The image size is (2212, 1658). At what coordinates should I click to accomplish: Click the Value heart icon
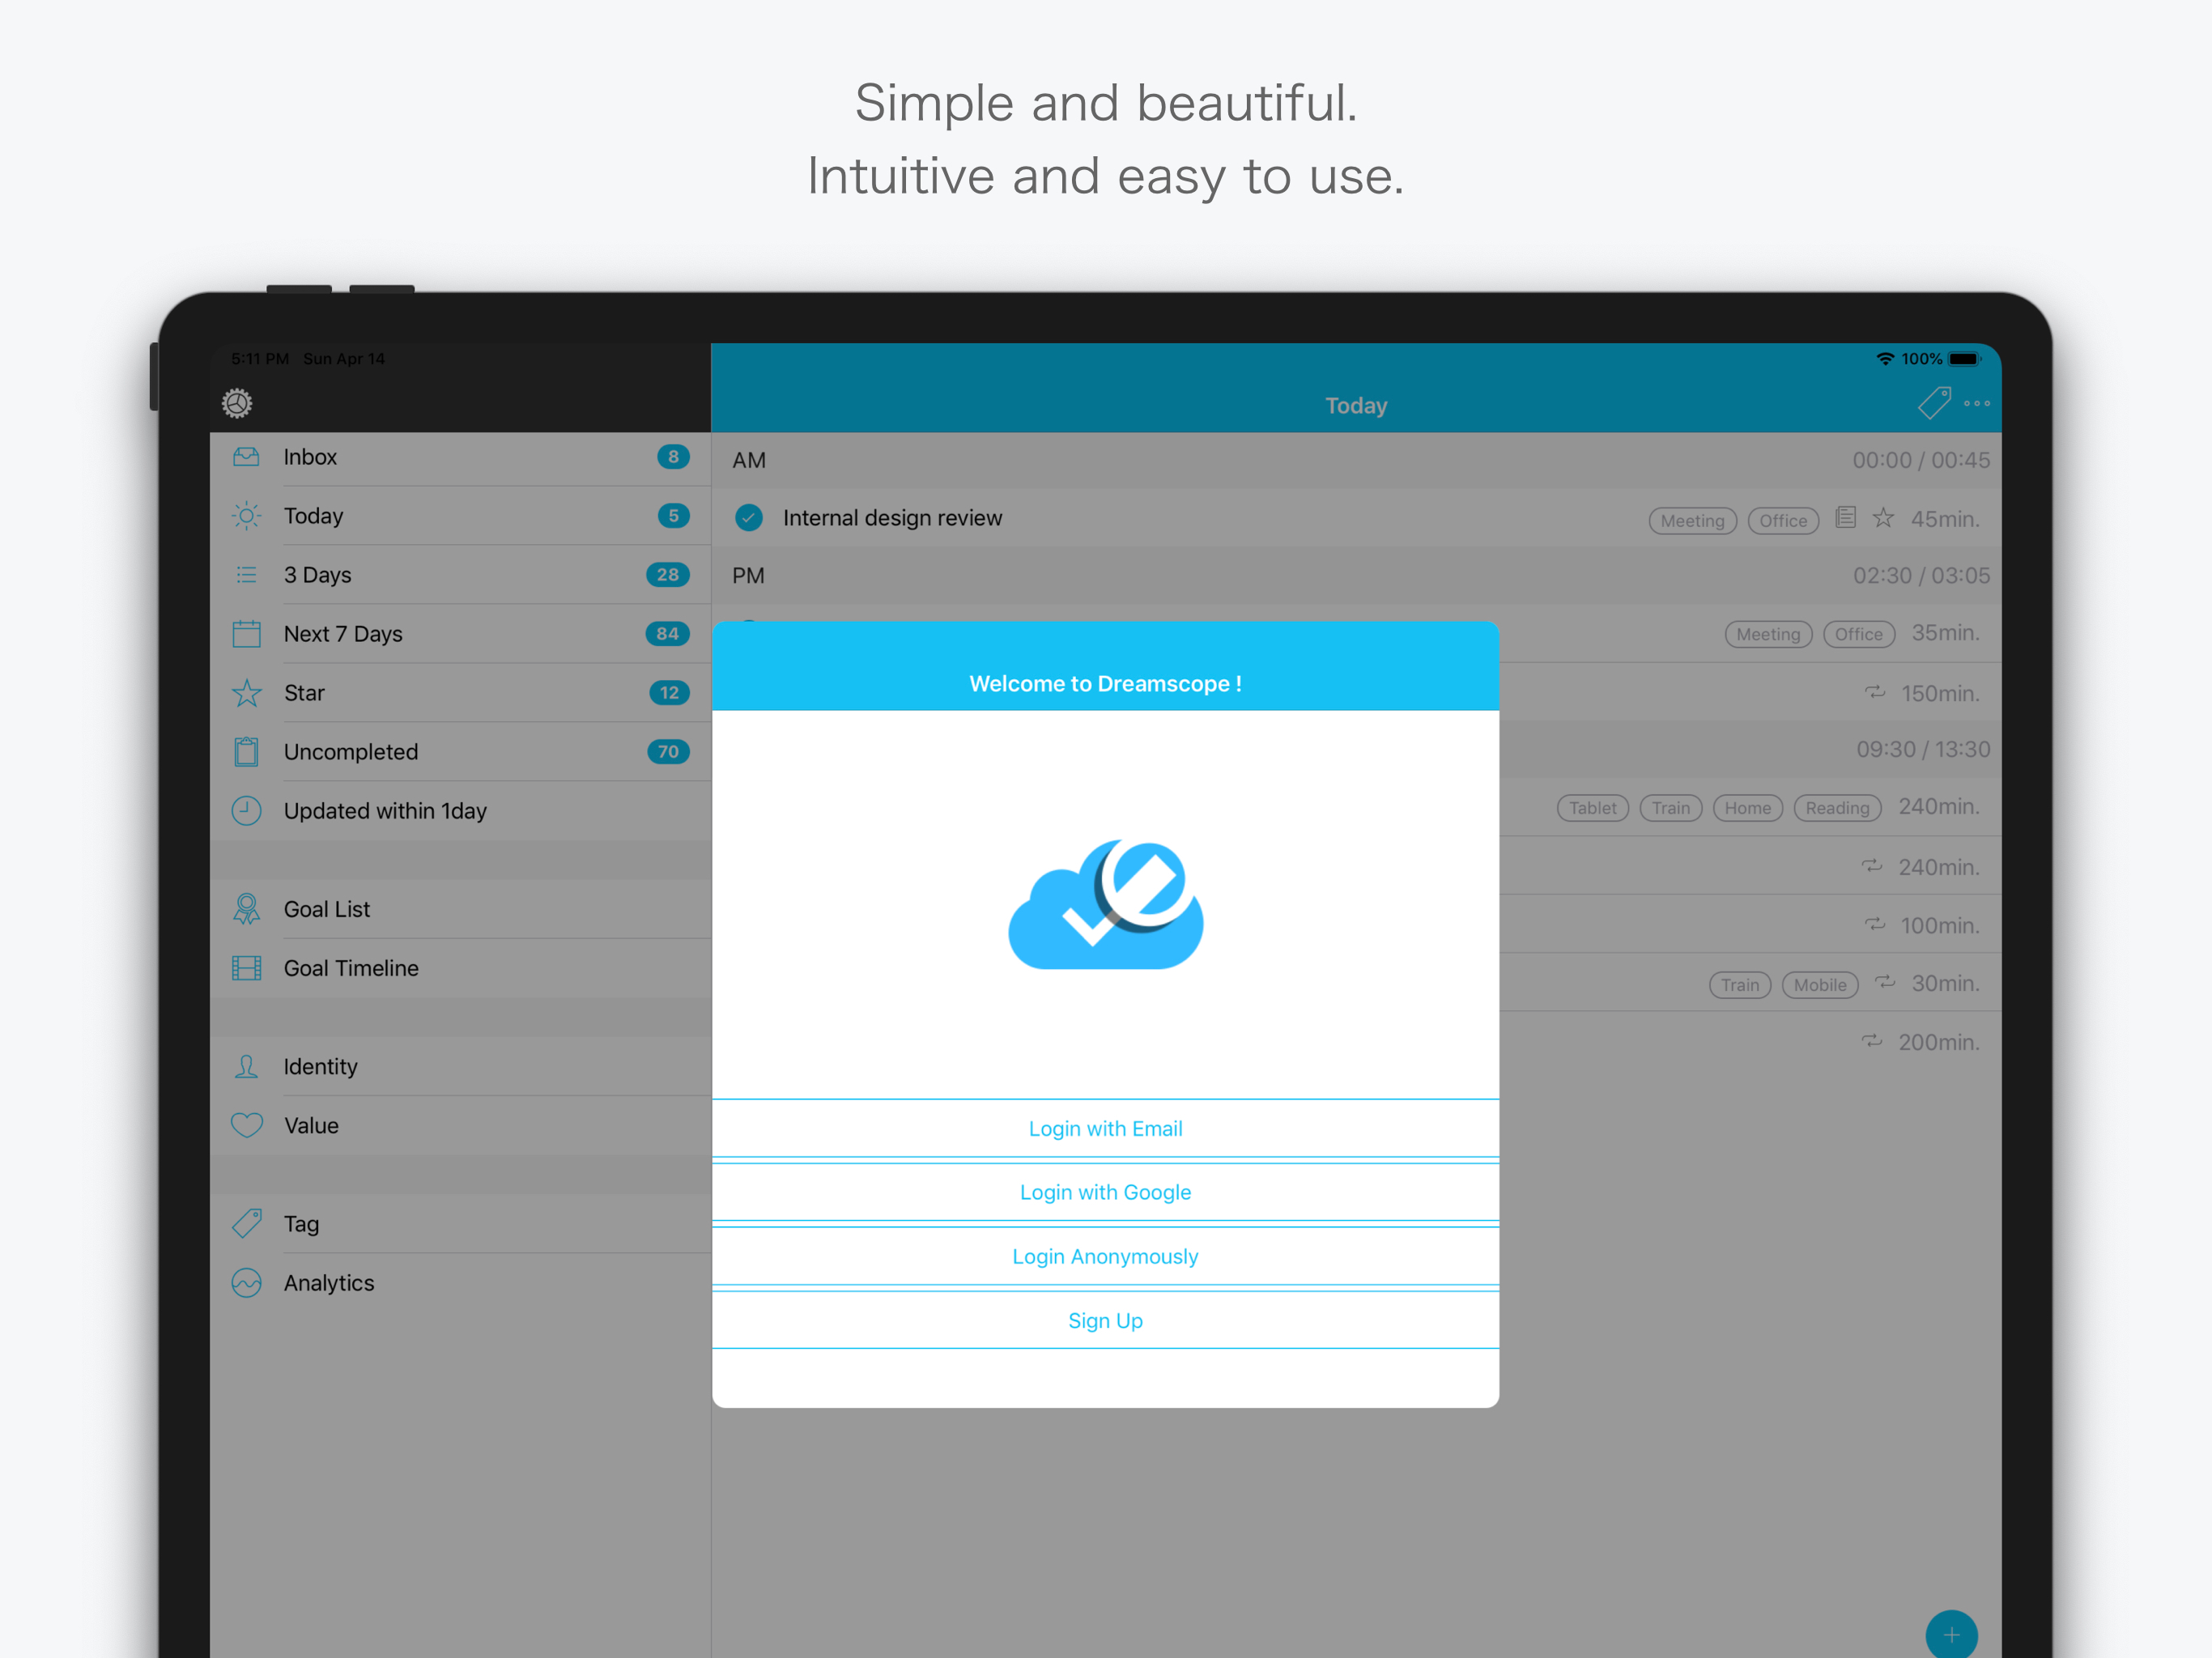[x=246, y=1126]
